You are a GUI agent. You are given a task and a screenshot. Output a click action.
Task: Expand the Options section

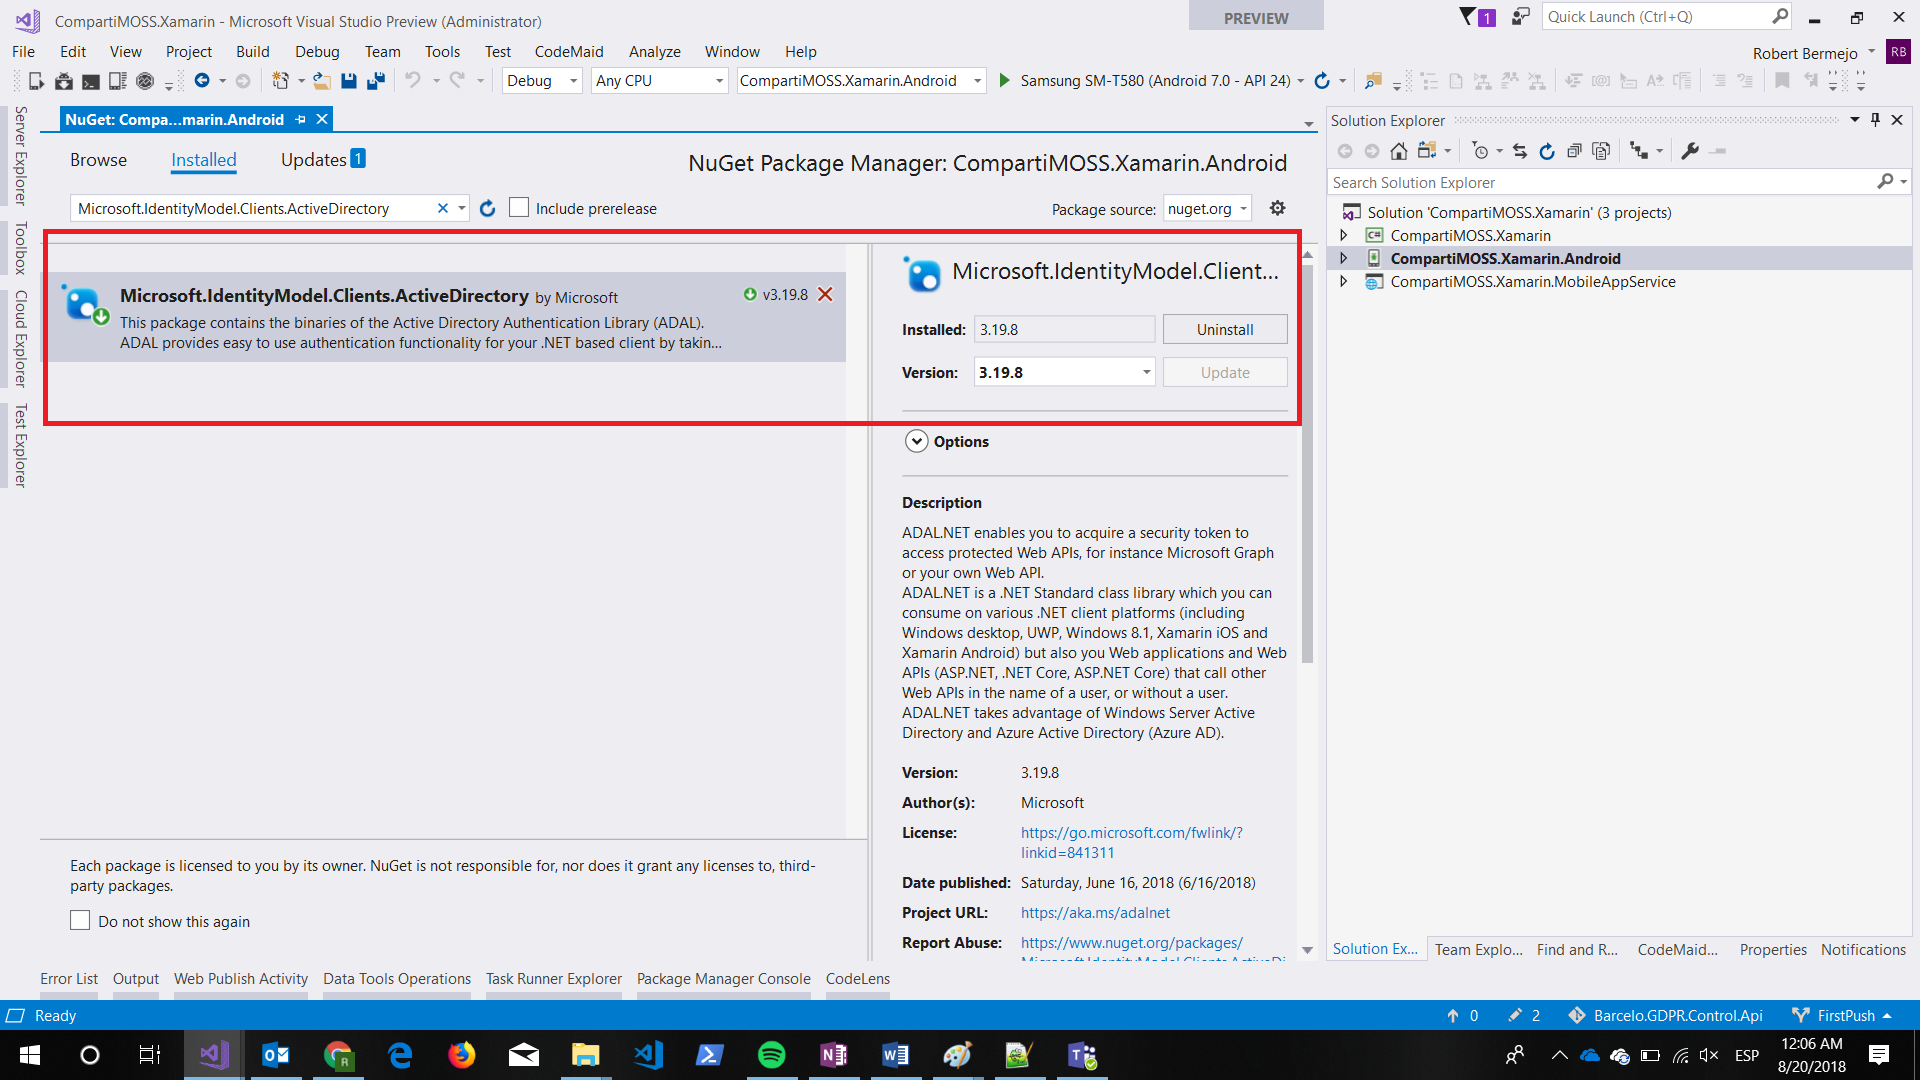click(916, 441)
